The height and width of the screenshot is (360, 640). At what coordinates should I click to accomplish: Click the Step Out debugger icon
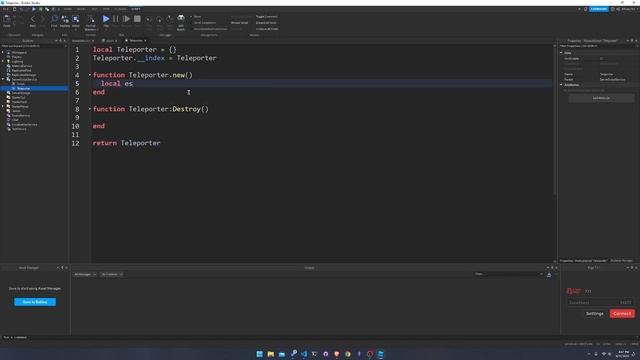point(170,20)
